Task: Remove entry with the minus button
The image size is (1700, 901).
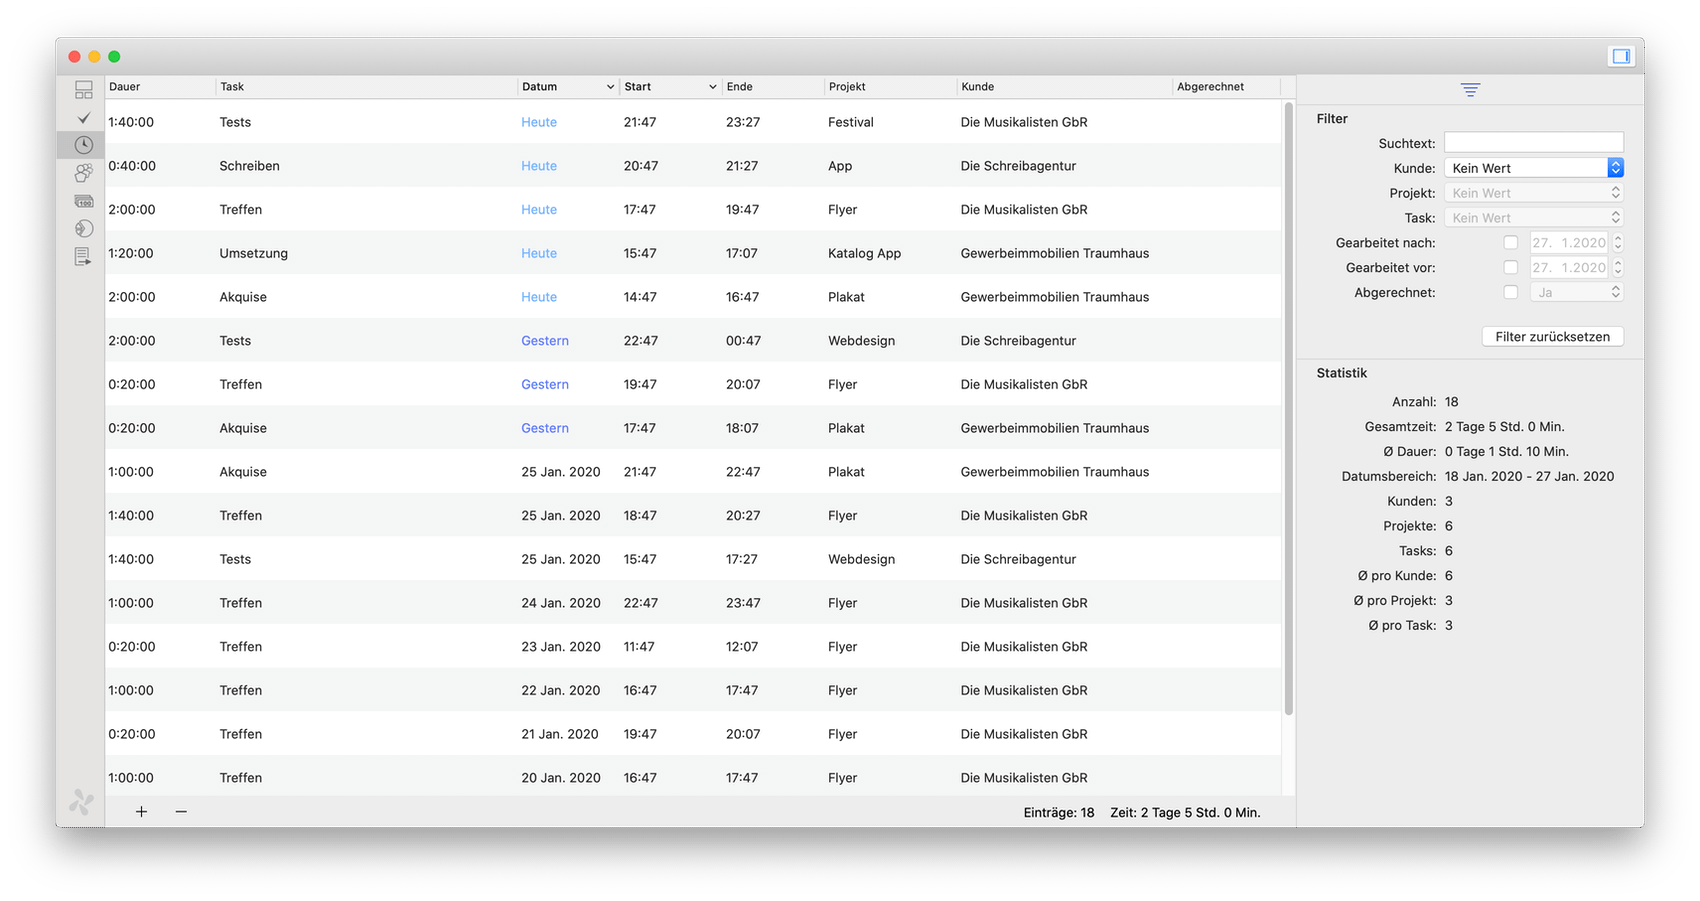Action: tap(181, 812)
